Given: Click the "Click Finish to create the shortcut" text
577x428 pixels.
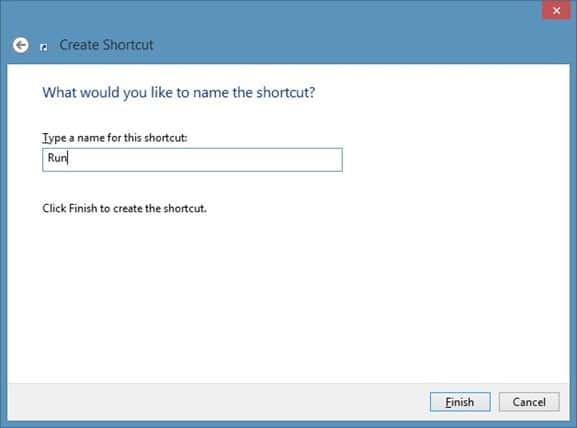Looking at the screenshot, I should tap(124, 208).
